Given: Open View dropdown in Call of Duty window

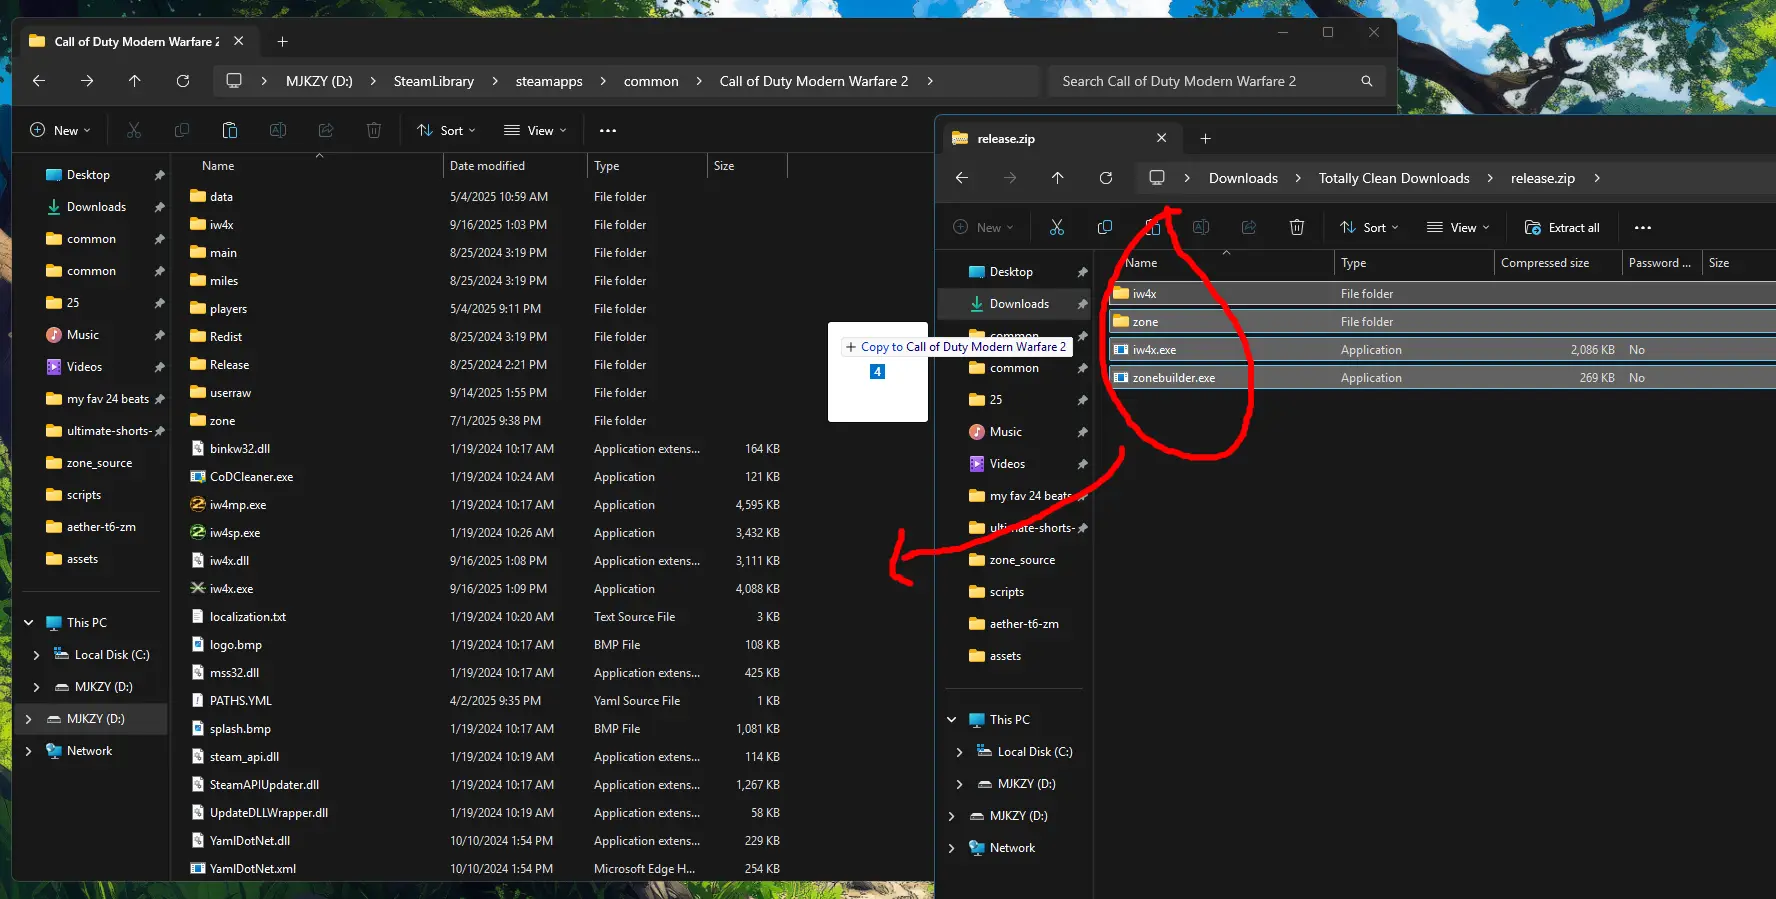Looking at the screenshot, I should (x=535, y=130).
